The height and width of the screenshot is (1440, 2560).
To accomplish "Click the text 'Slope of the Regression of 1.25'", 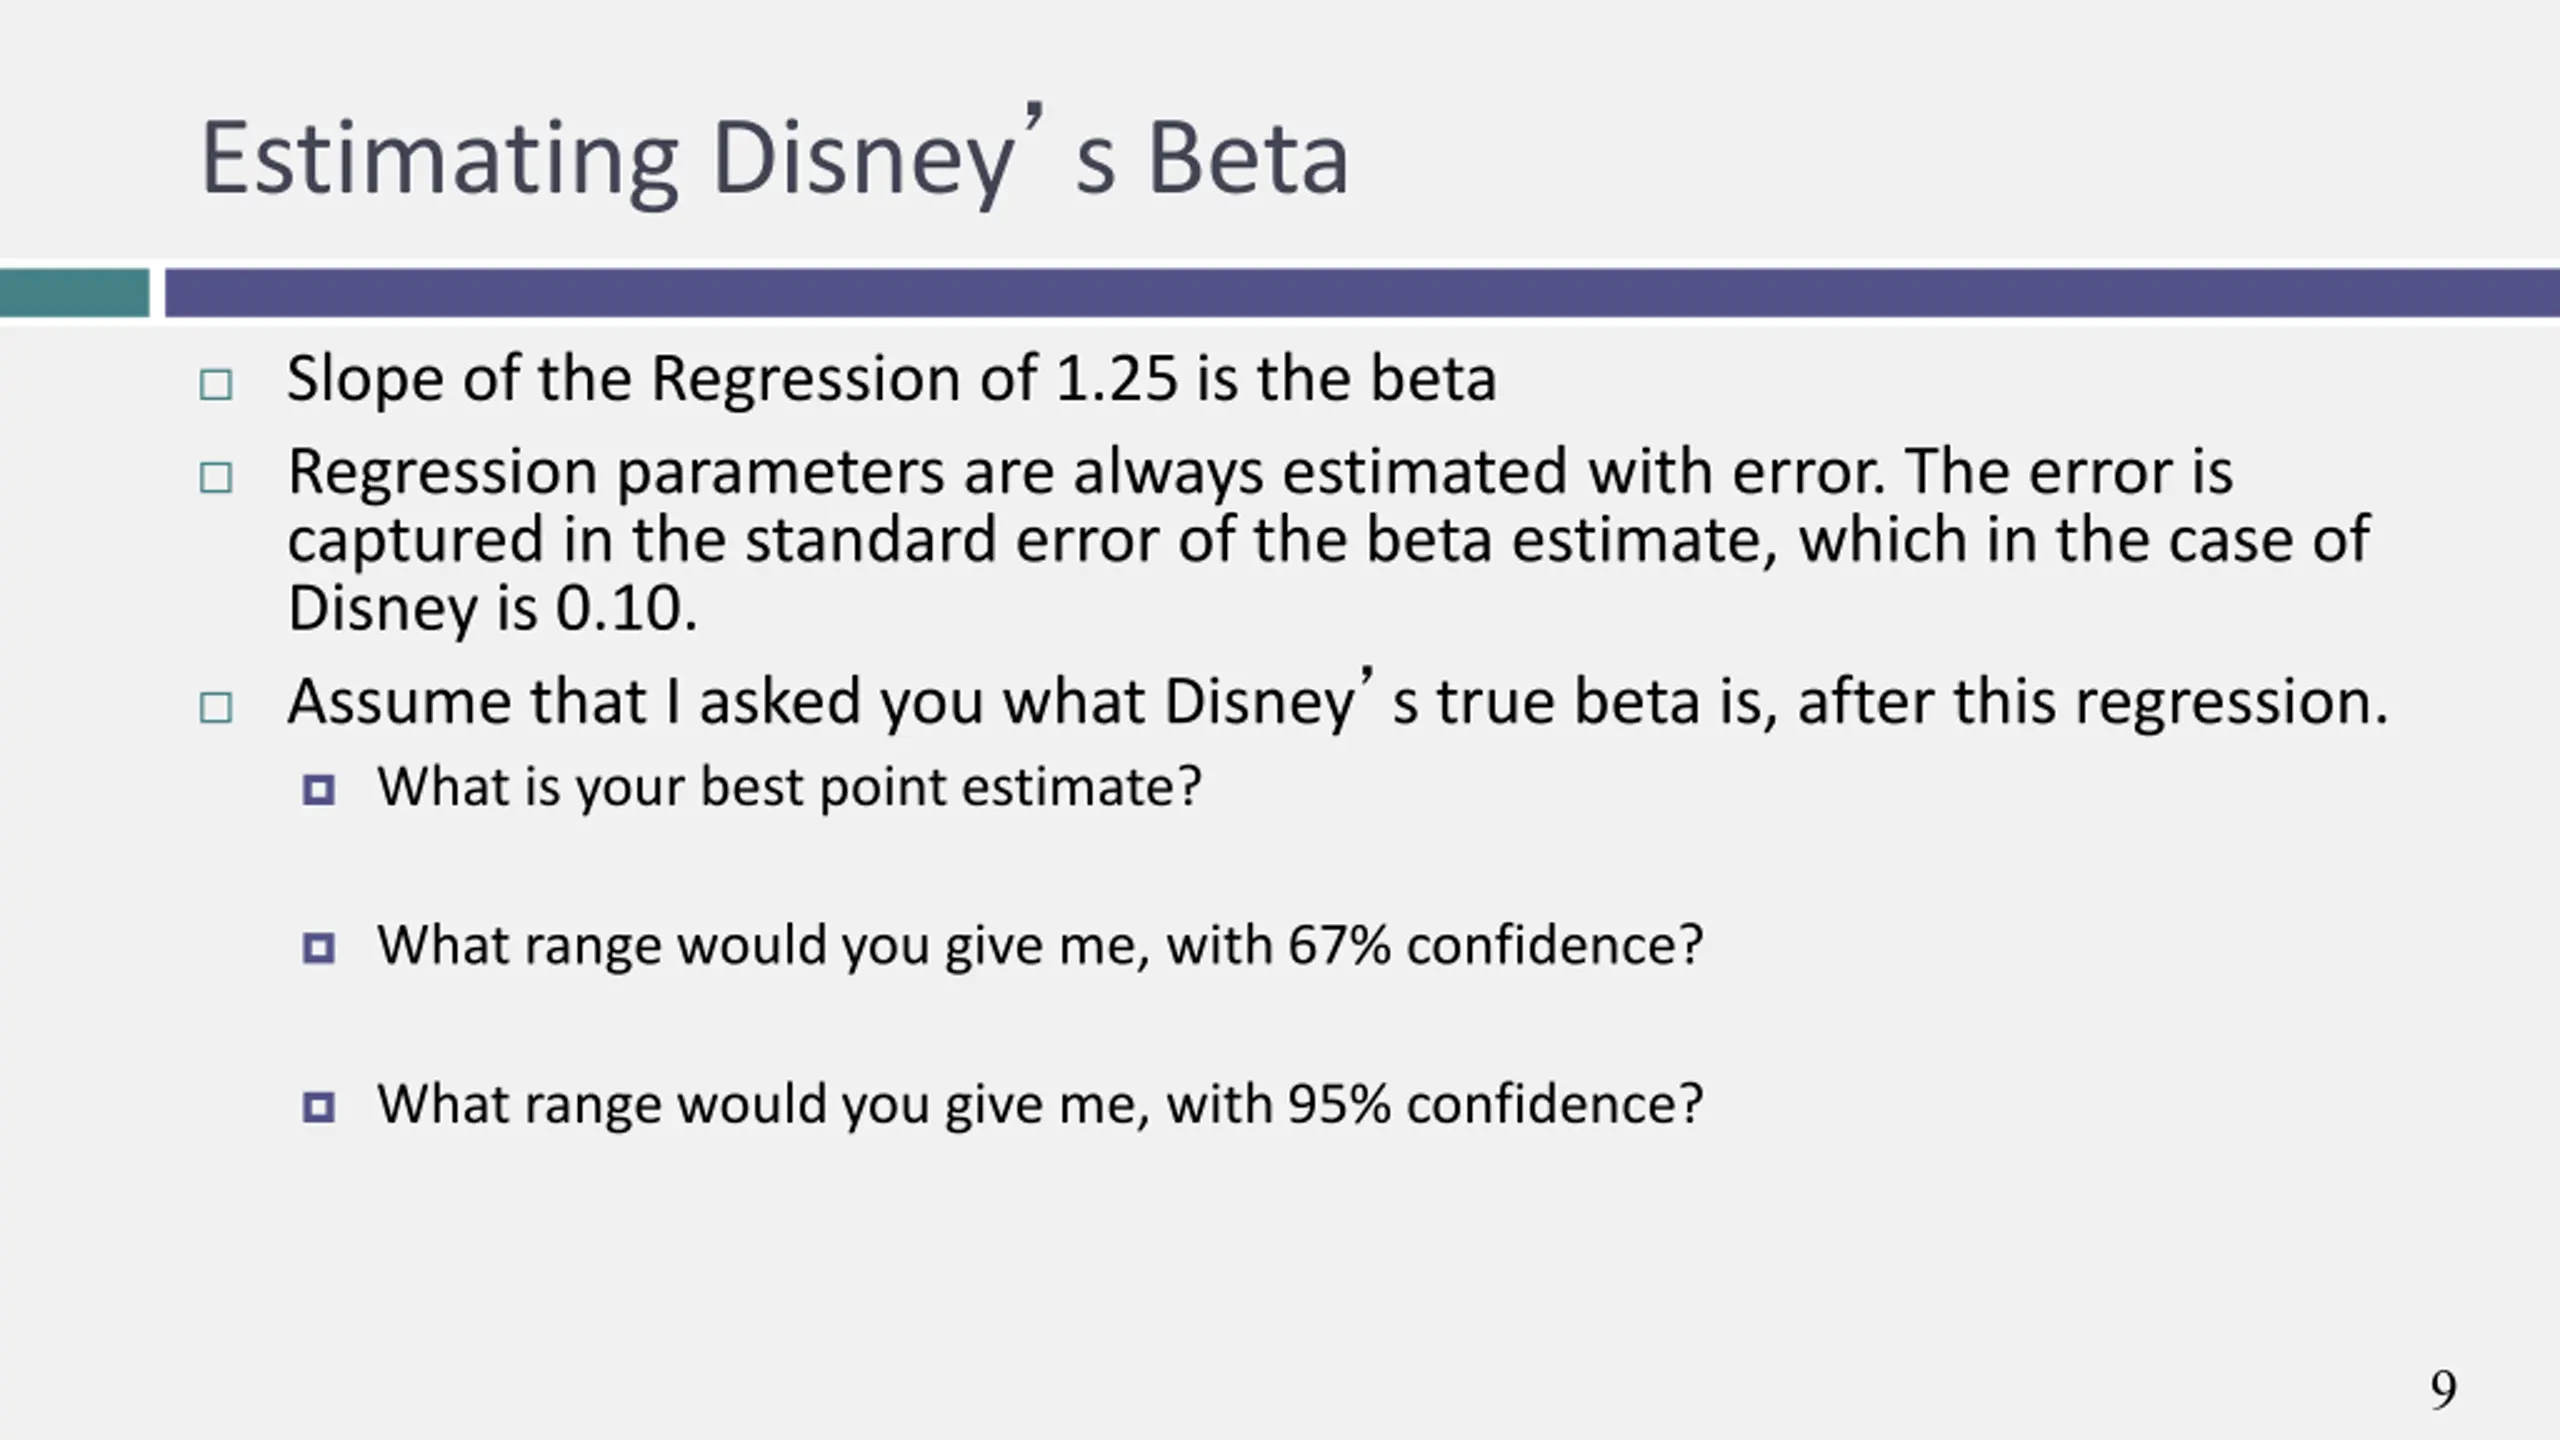I will [x=733, y=378].
